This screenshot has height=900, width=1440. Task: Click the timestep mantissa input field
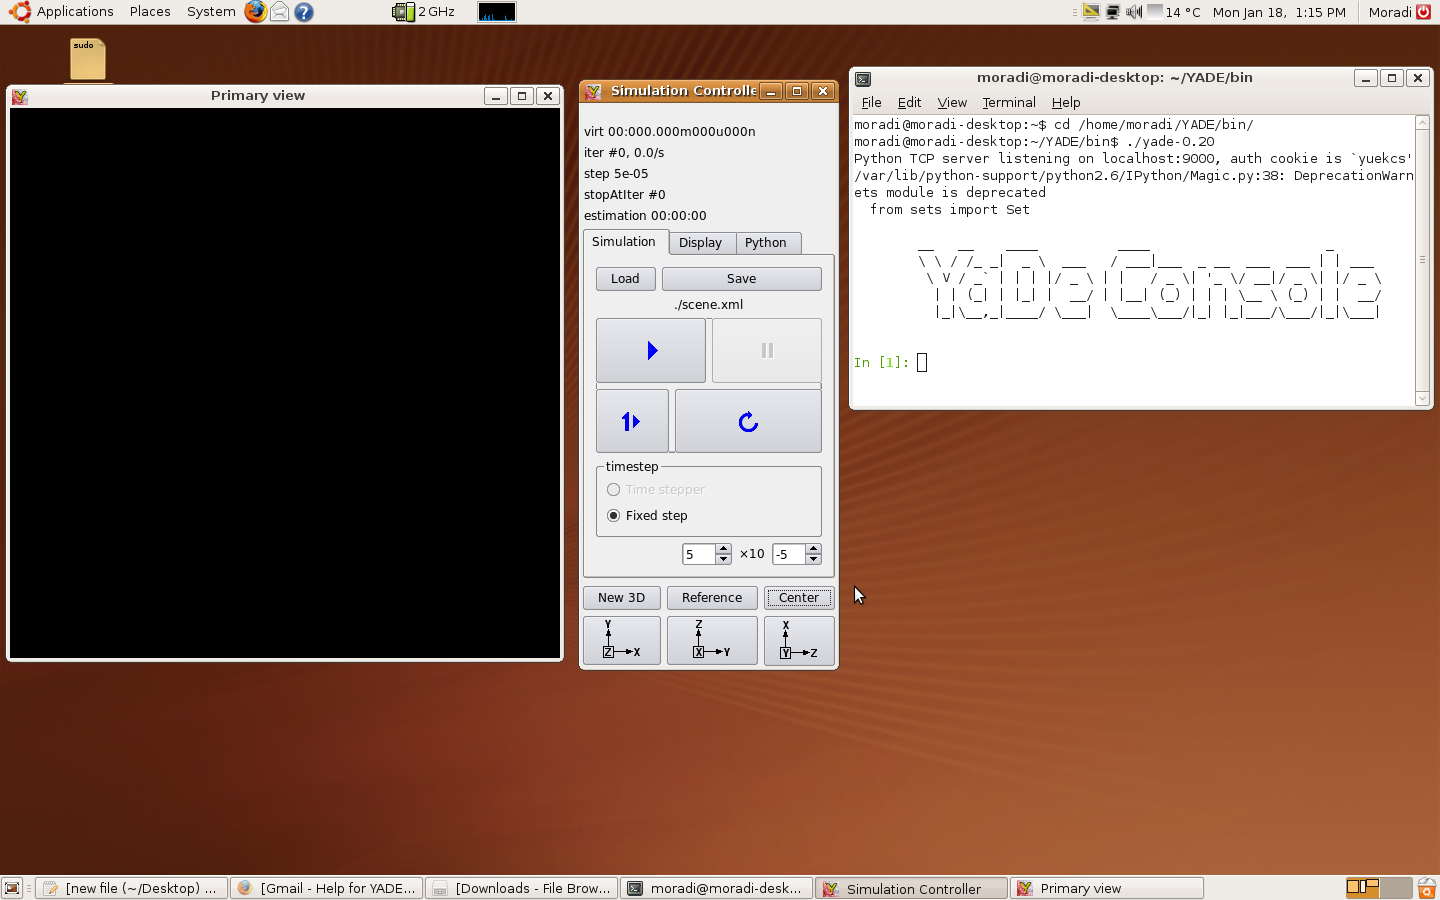(697, 555)
